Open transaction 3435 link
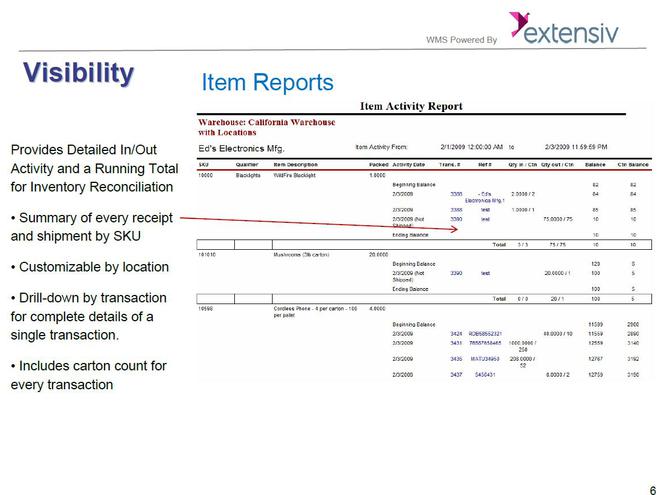Image resolution: width=660 pixels, height=495 pixels. click(456, 359)
